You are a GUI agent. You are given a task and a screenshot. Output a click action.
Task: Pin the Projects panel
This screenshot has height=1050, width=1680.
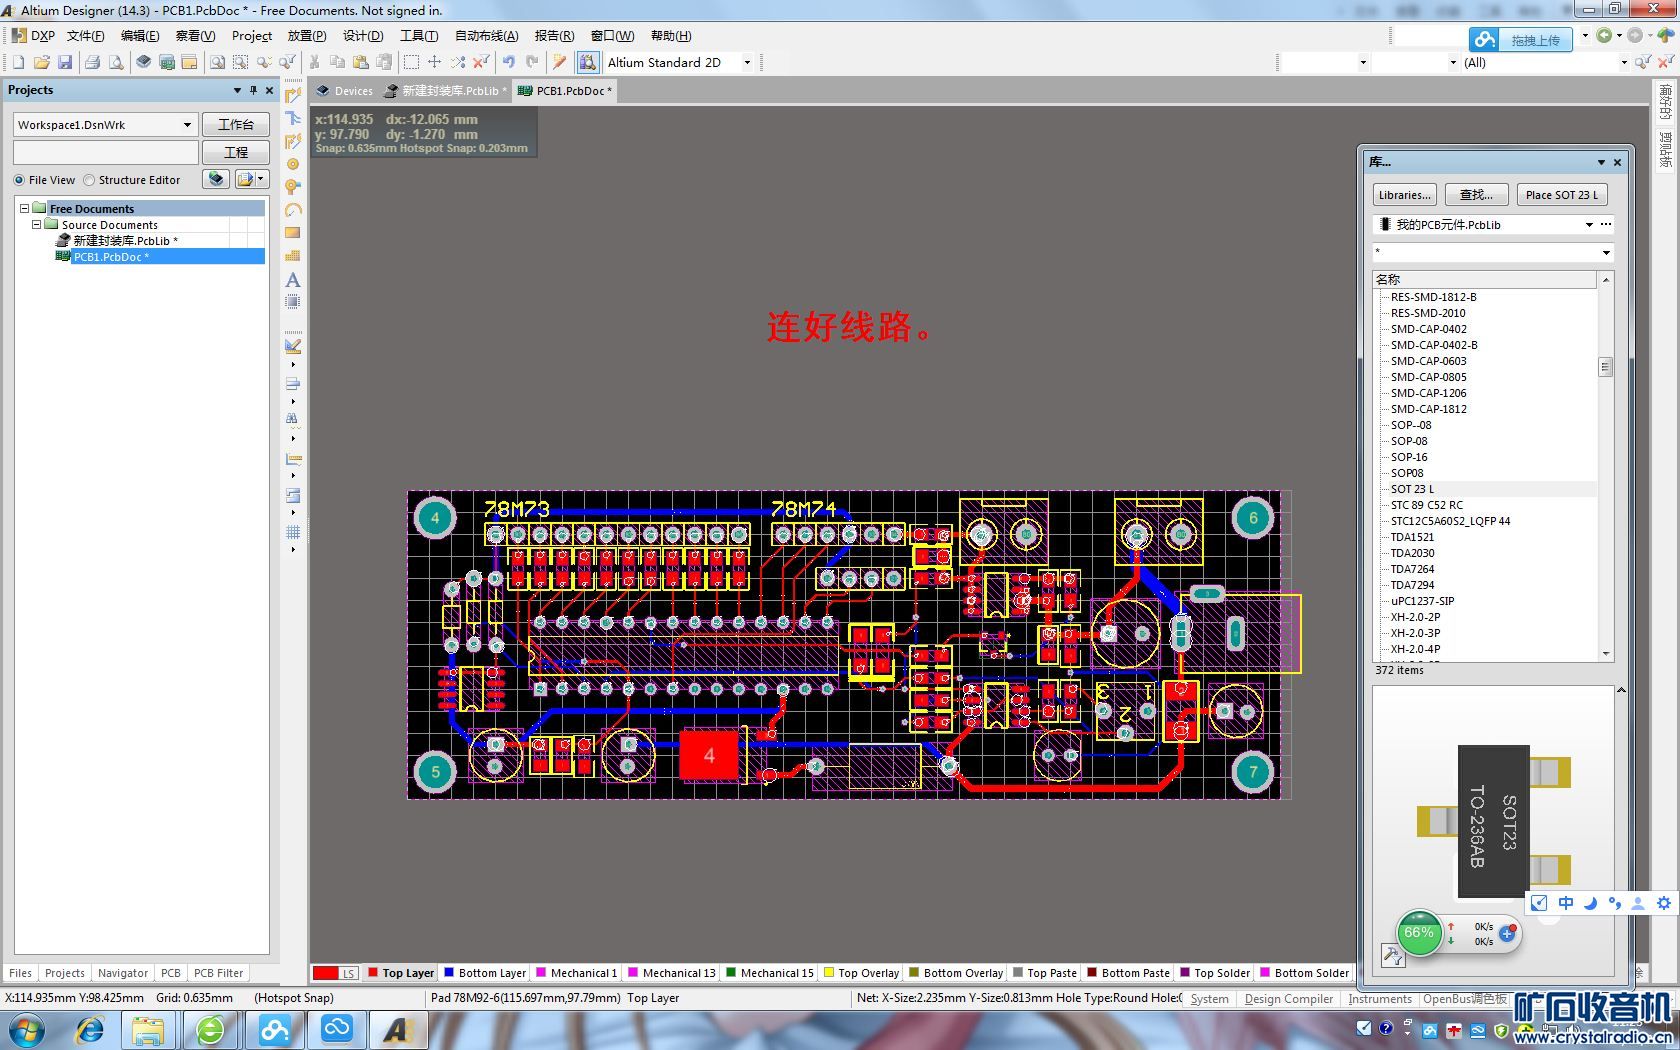253,90
